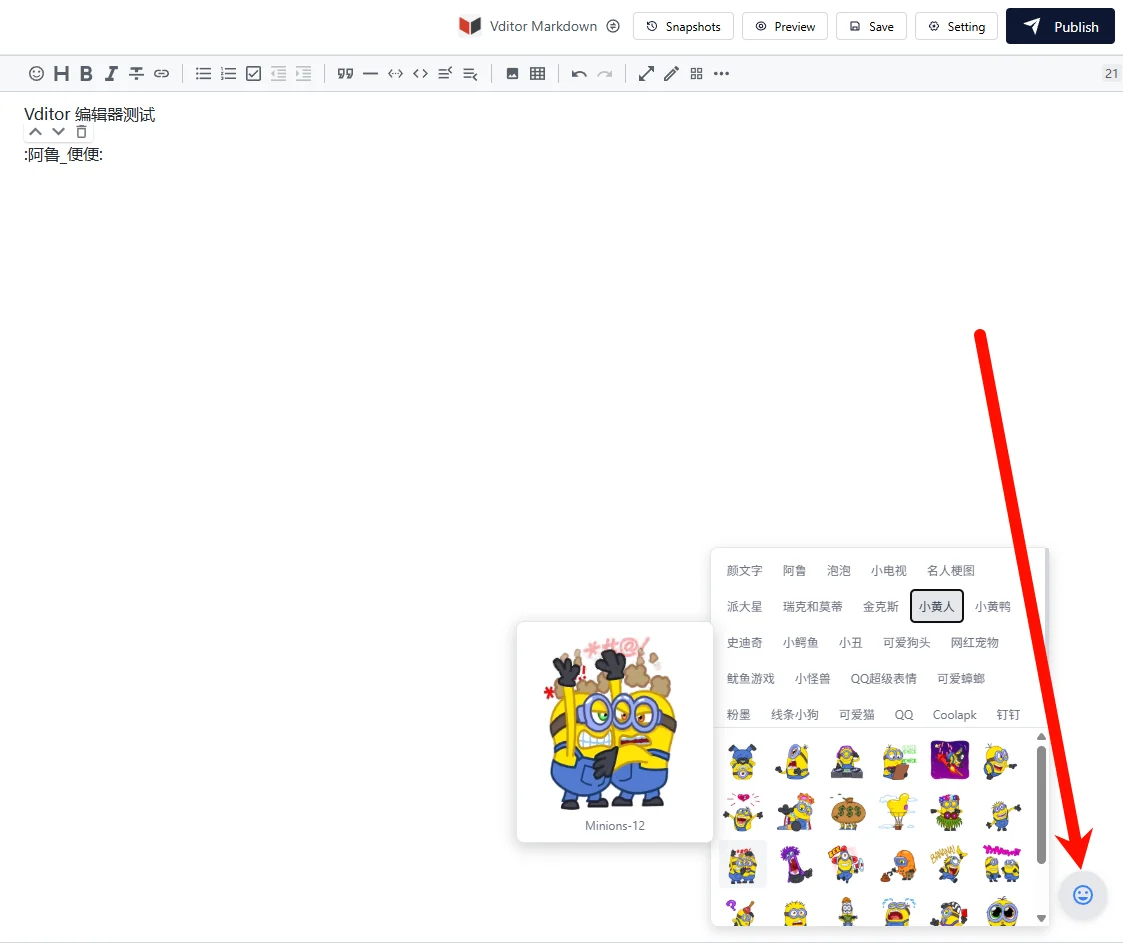Apply strikethrough formatting
Viewport: 1123px width, 943px height.
136,73
